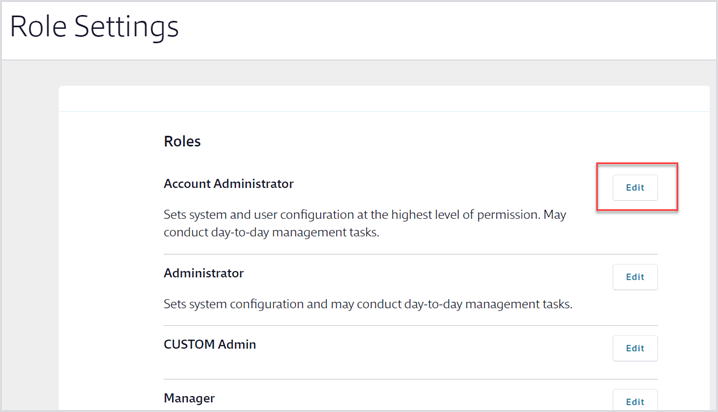Click the Administrator role description text
The height and width of the screenshot is (412, 718).
[367, 304]
